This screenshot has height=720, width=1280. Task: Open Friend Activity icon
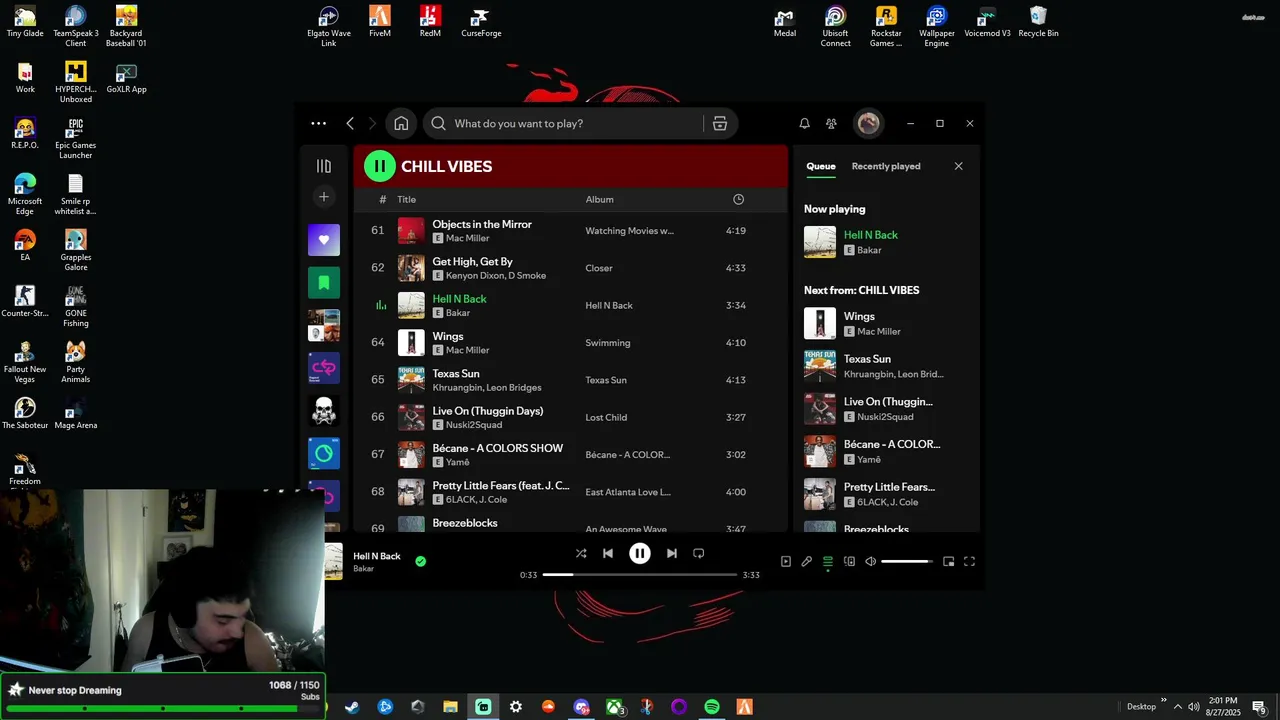[x=831, y=123]
